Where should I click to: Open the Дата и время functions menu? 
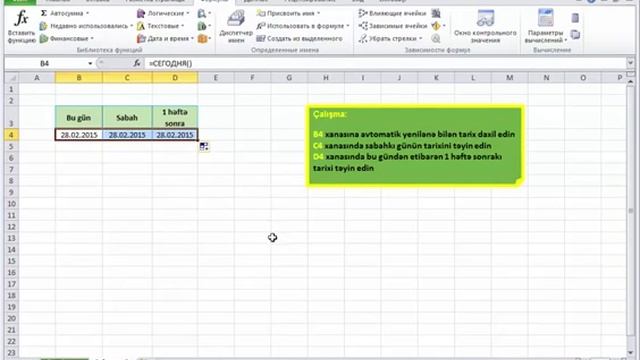[x=165, y=39]
